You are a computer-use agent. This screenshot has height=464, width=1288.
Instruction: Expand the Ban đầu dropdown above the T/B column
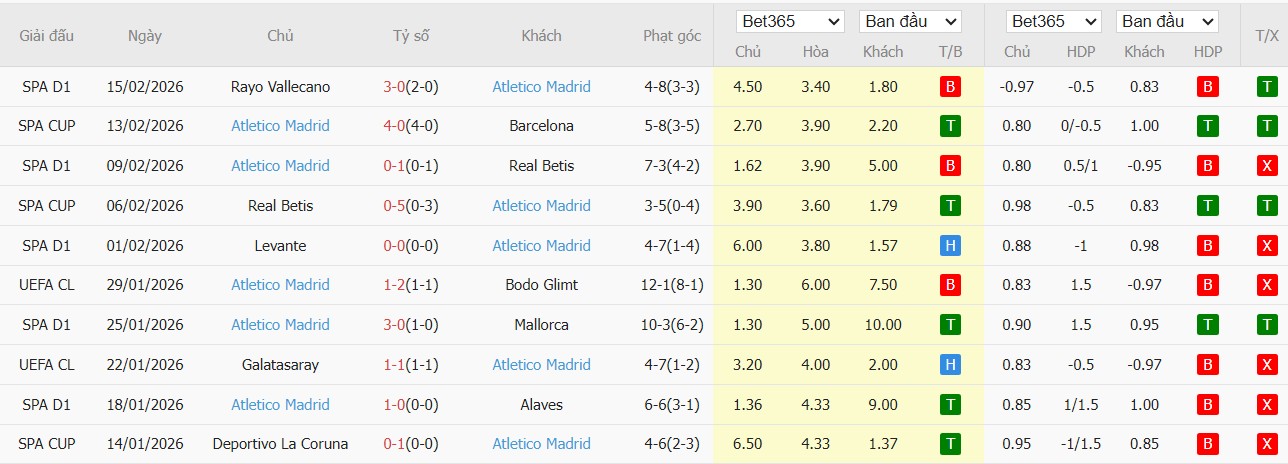point(910,21)
